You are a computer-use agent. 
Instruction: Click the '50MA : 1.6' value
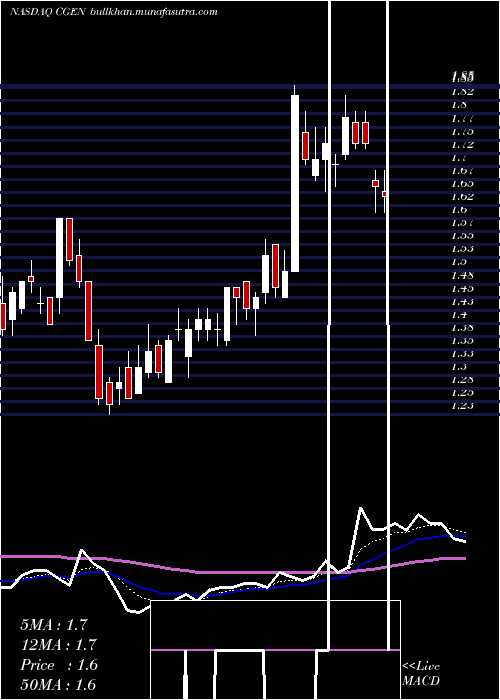[58, 684]
